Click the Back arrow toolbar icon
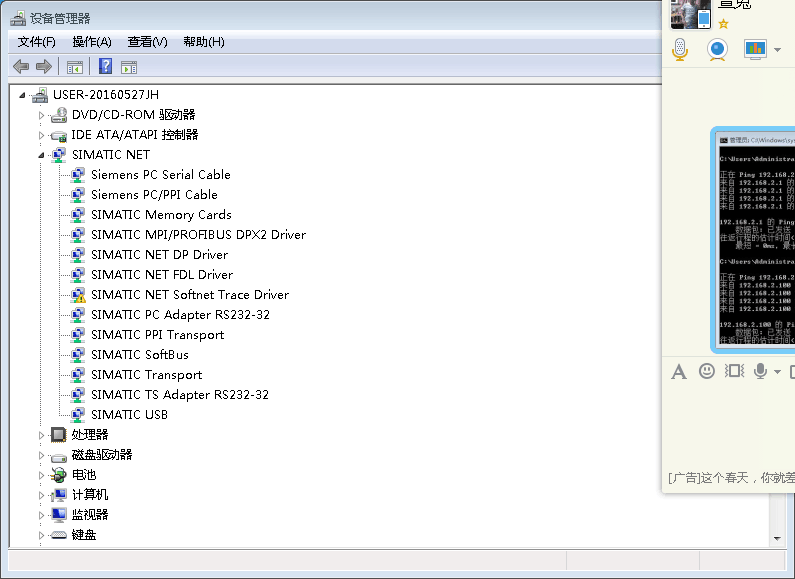This screenshot has height=579, width=795. [x=21, y=66]
